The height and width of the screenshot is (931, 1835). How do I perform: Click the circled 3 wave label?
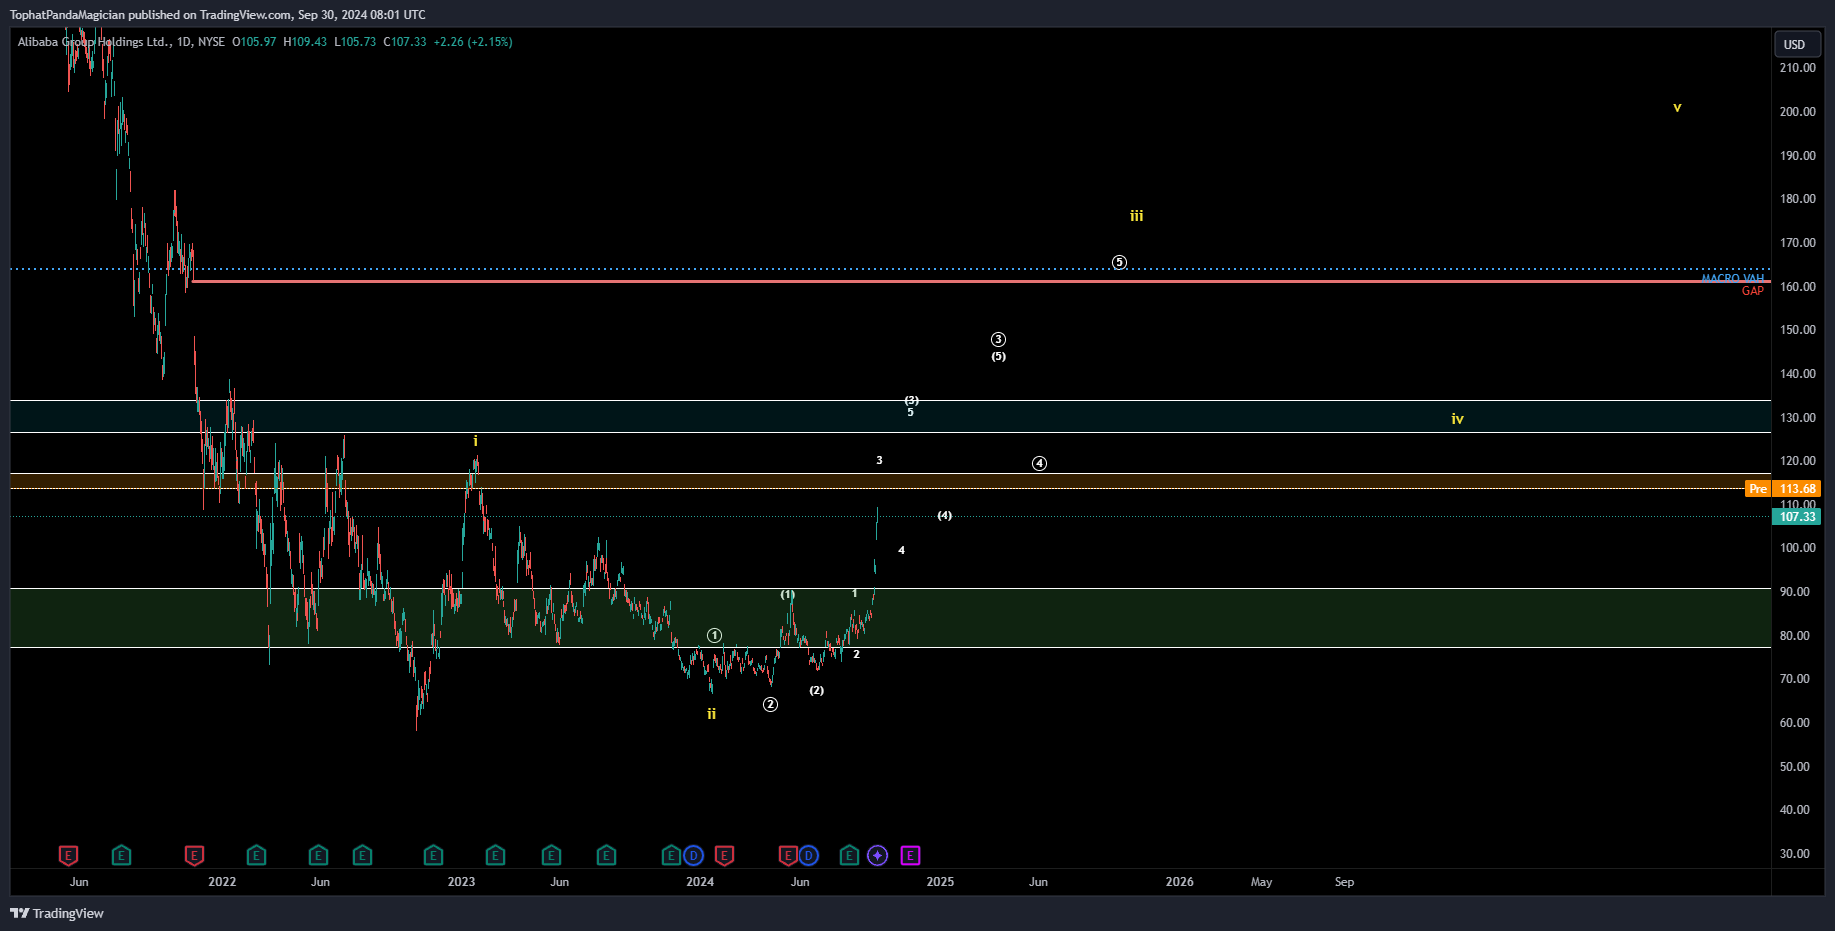coord(998,340)
